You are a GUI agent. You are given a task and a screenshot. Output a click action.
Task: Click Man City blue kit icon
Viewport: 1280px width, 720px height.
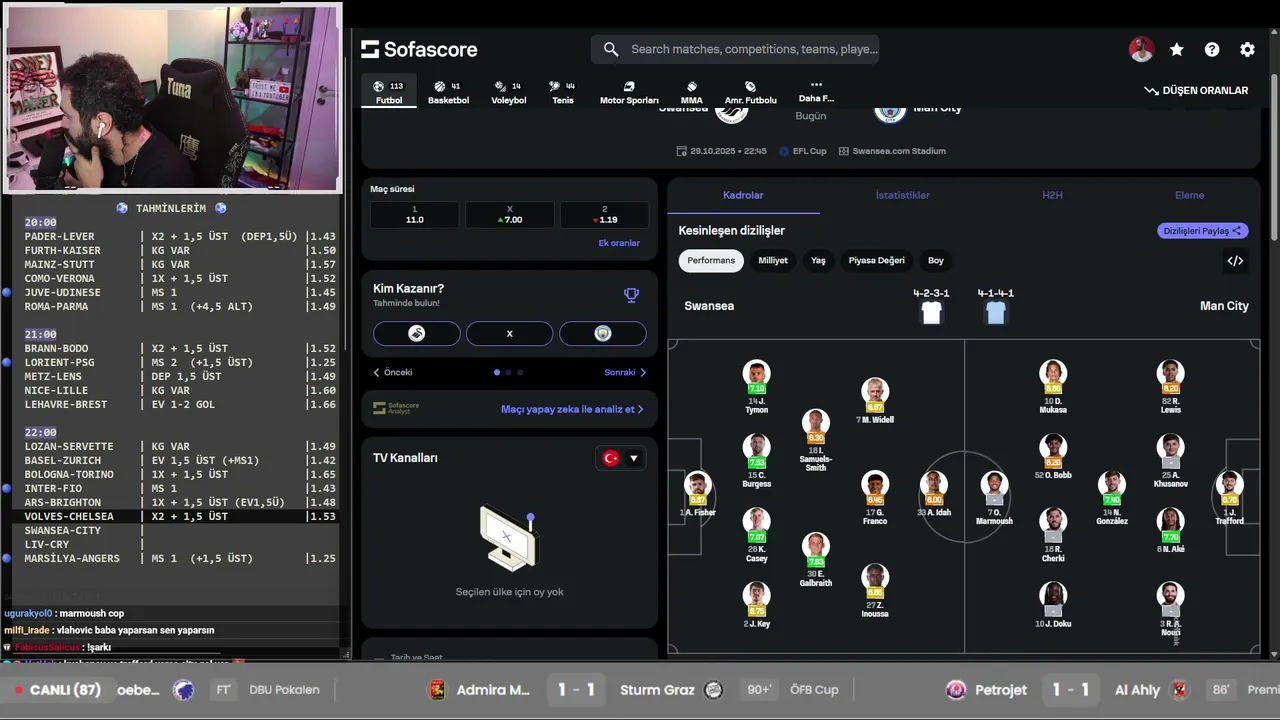pos(995,313)
